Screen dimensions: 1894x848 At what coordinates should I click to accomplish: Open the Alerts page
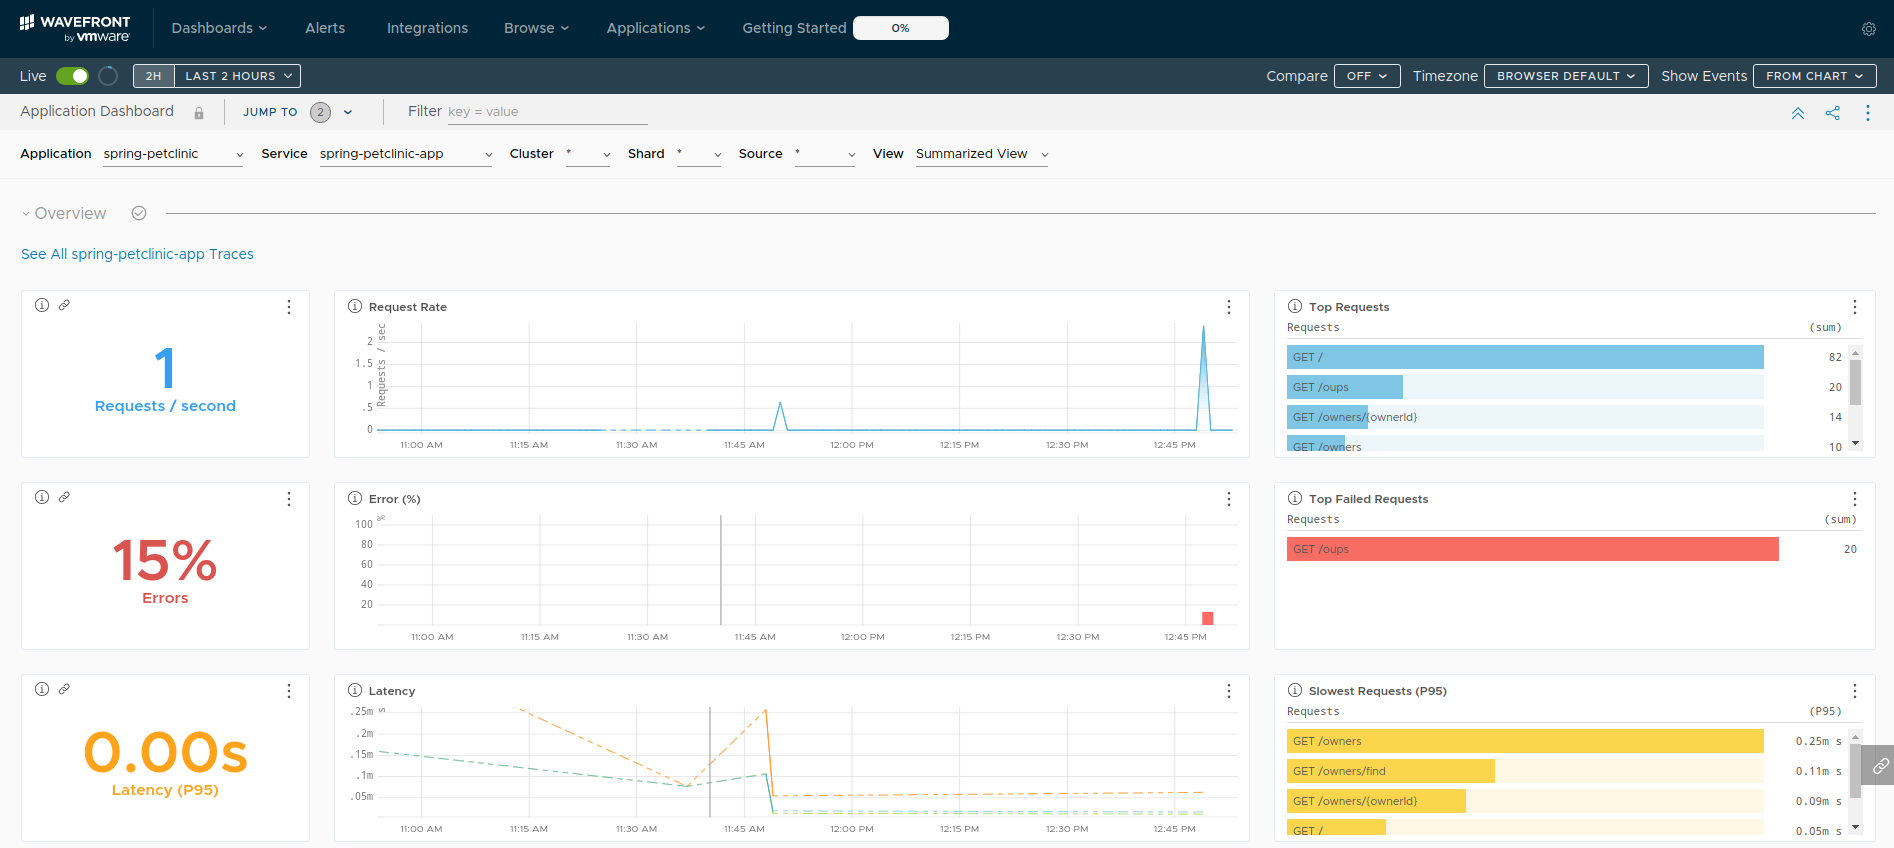325,28
